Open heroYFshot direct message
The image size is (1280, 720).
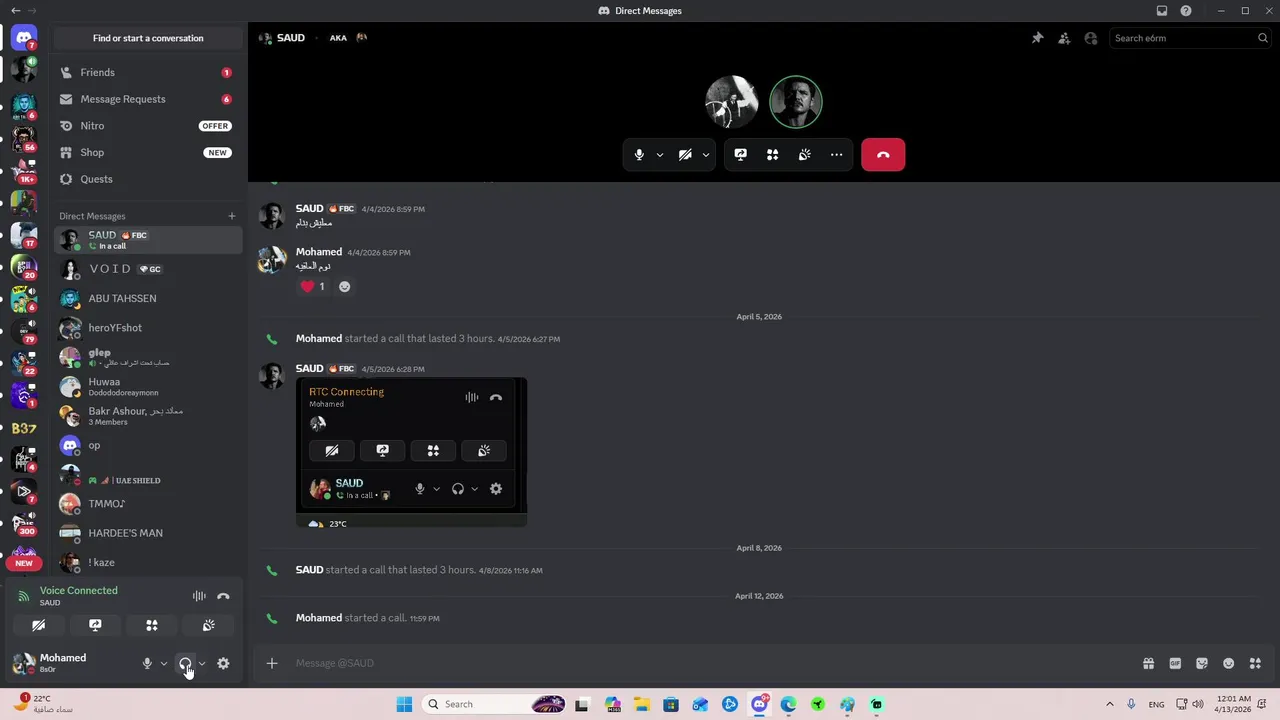point(147,327)
